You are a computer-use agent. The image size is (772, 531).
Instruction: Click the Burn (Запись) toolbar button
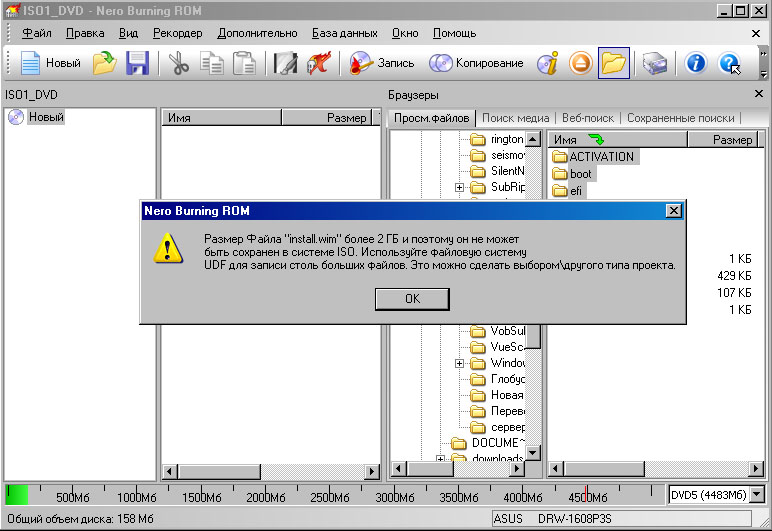pyautogui.click(x=382, y=63)
